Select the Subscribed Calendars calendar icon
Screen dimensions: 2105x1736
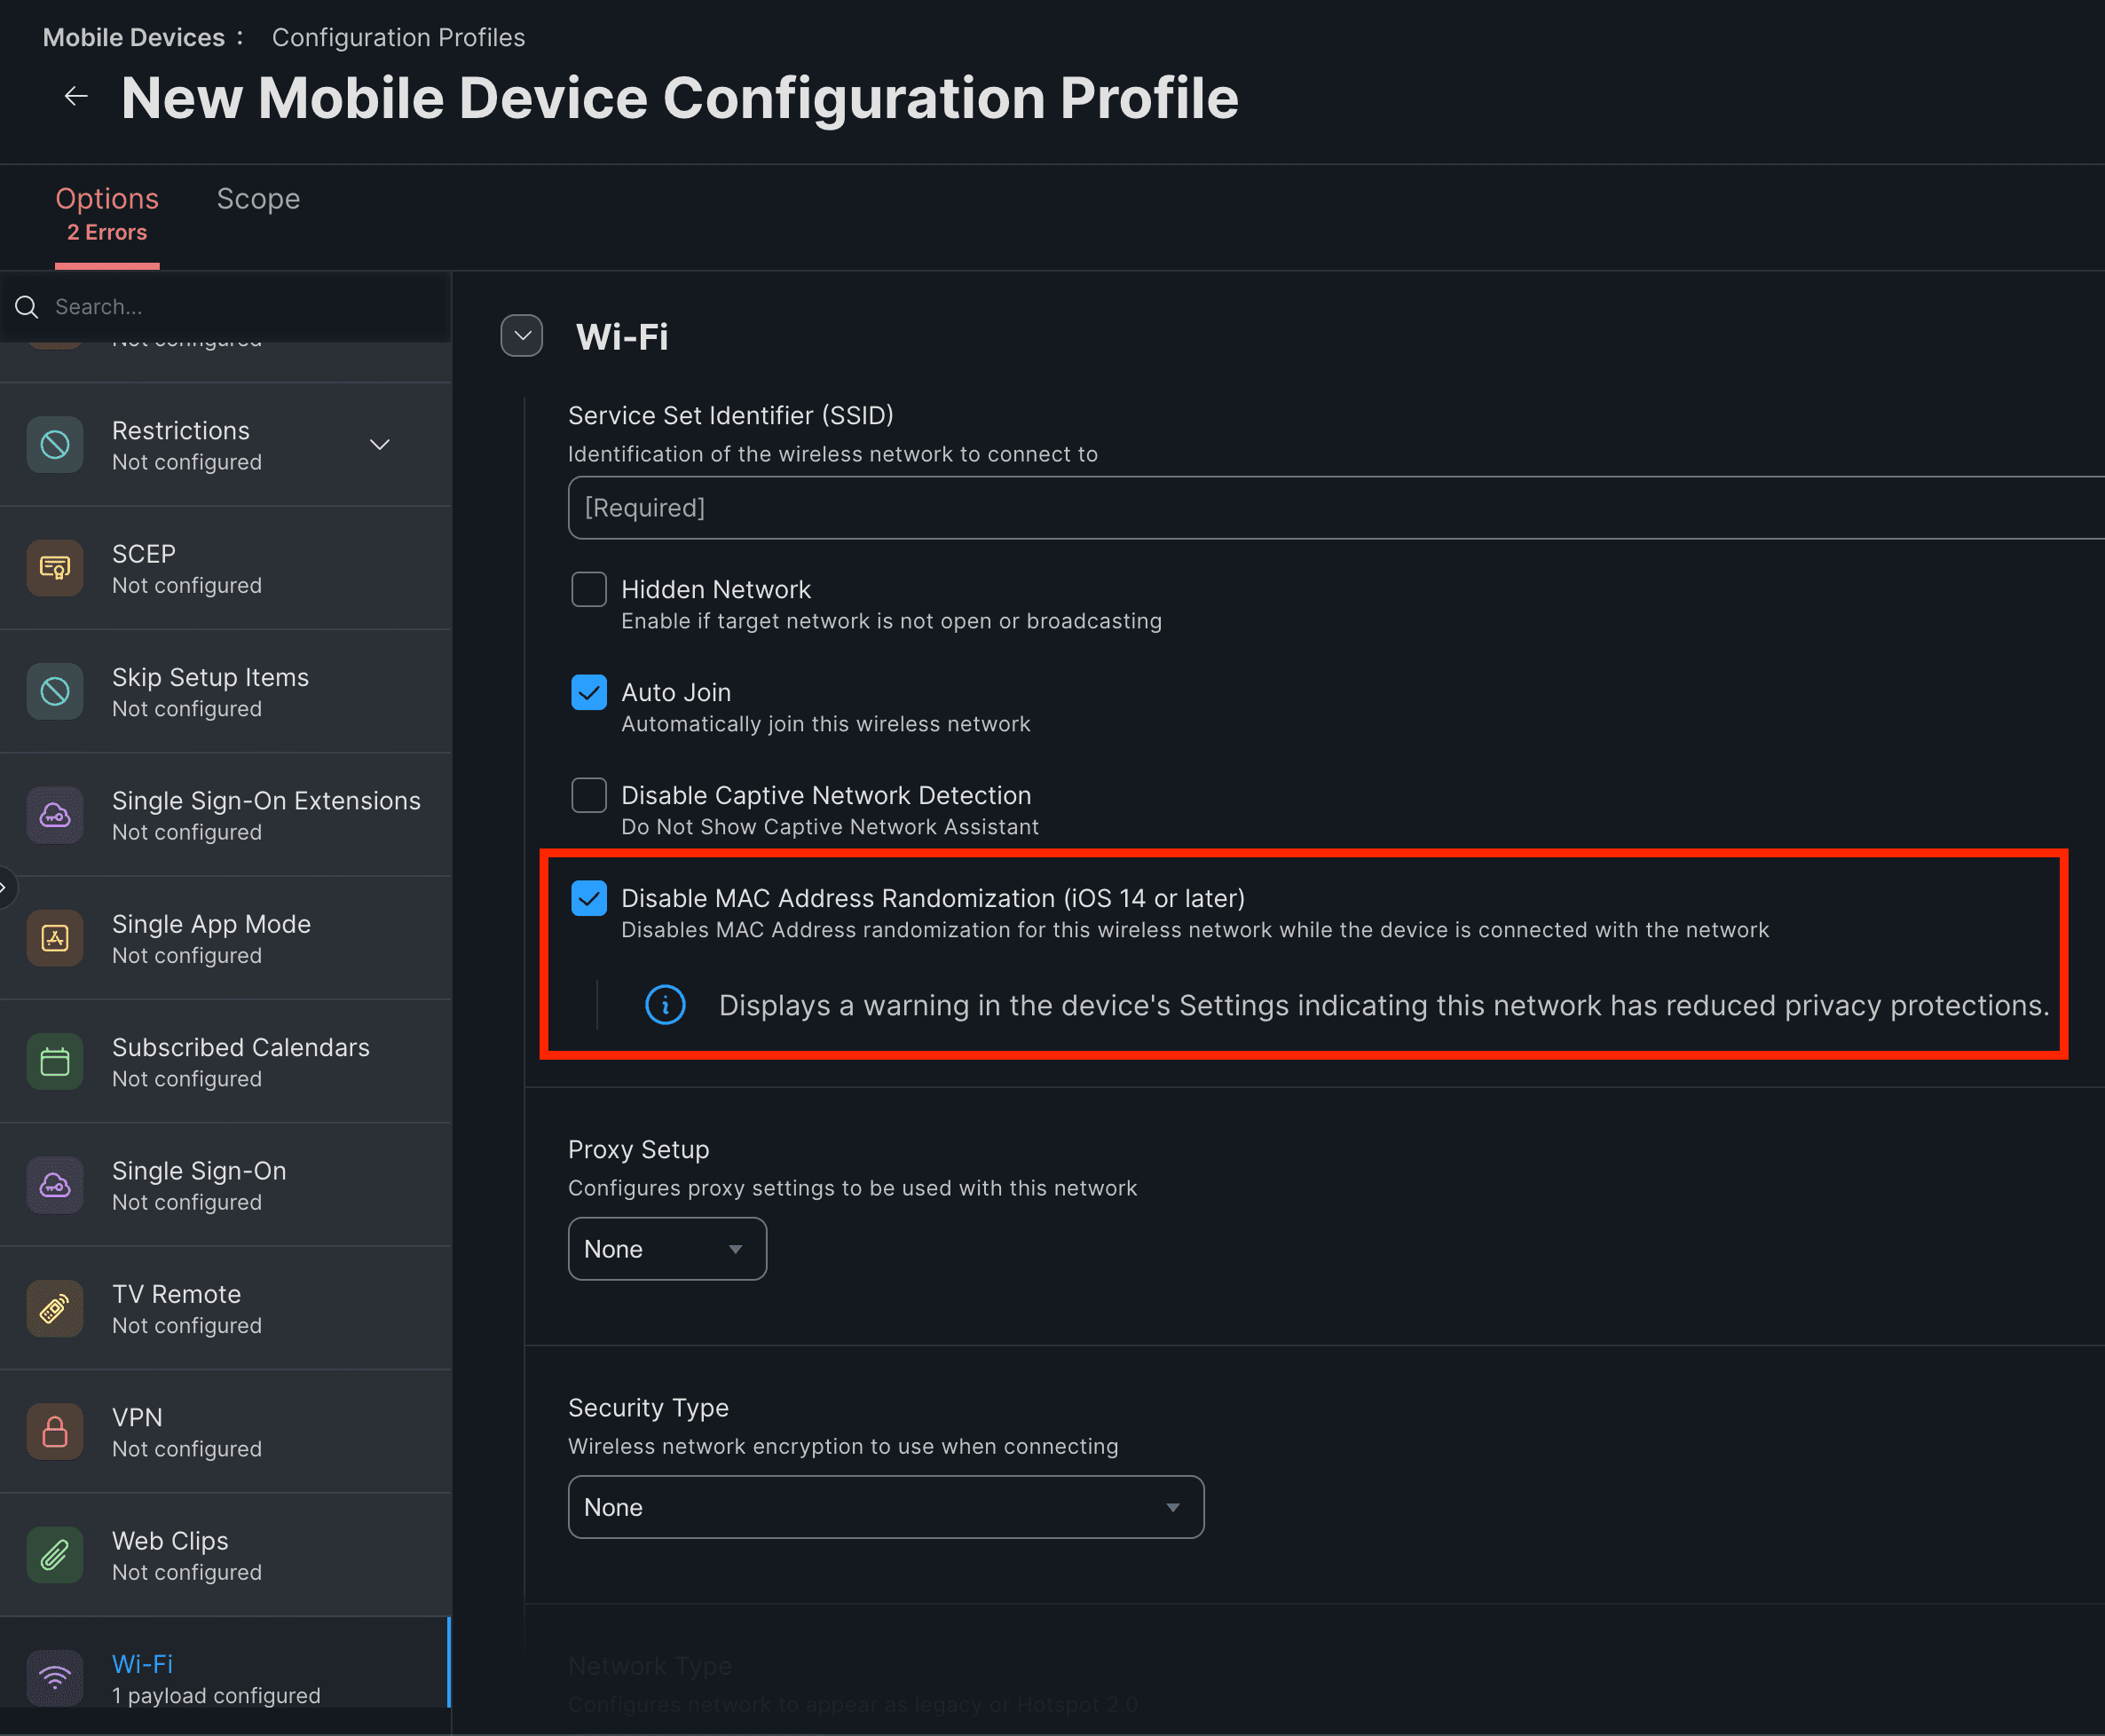(x=55, y=1061)
